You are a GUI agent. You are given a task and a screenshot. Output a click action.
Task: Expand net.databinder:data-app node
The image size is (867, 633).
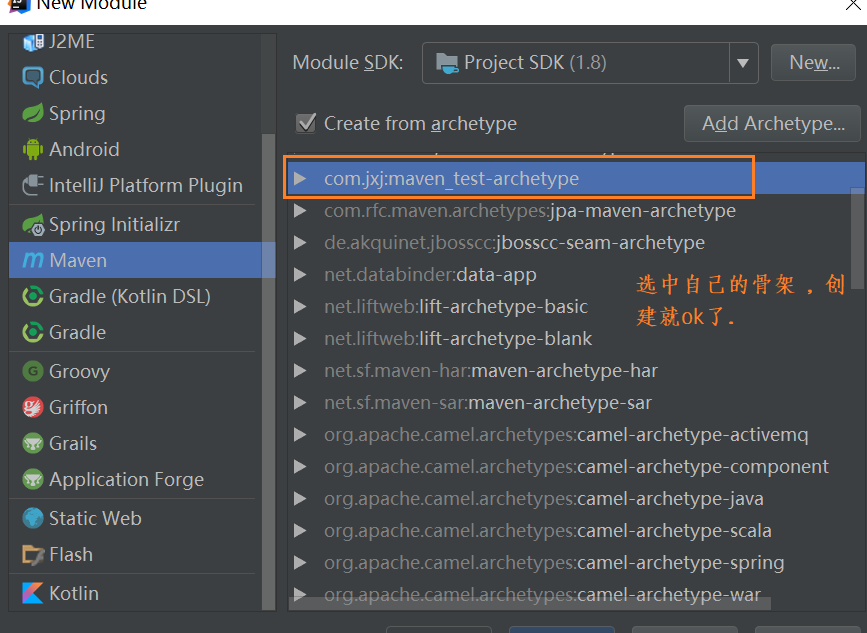300,275
